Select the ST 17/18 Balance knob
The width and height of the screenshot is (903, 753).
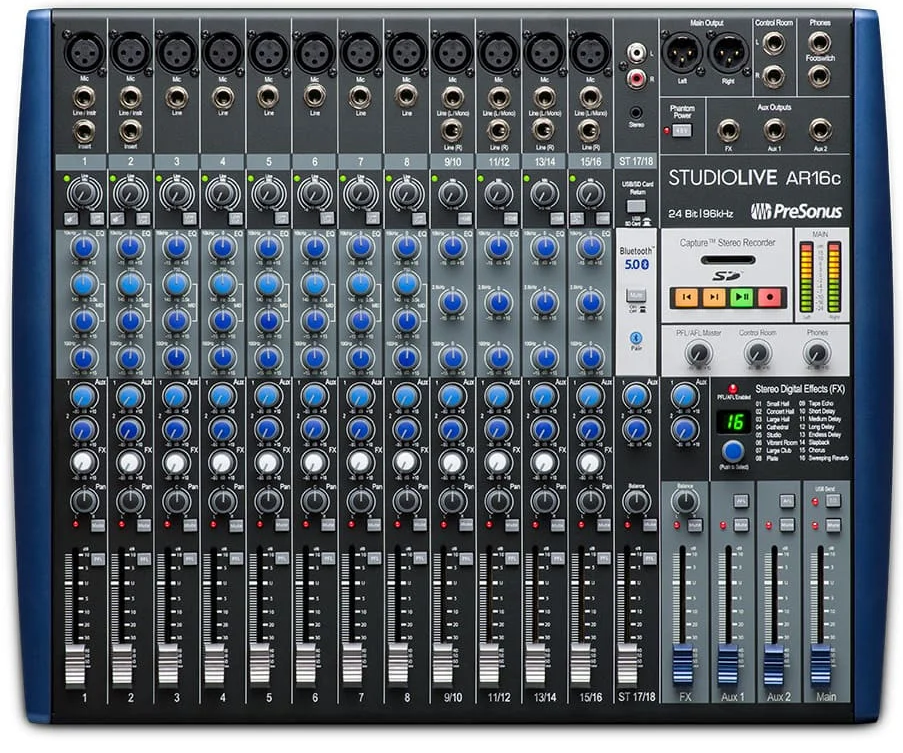636,501
